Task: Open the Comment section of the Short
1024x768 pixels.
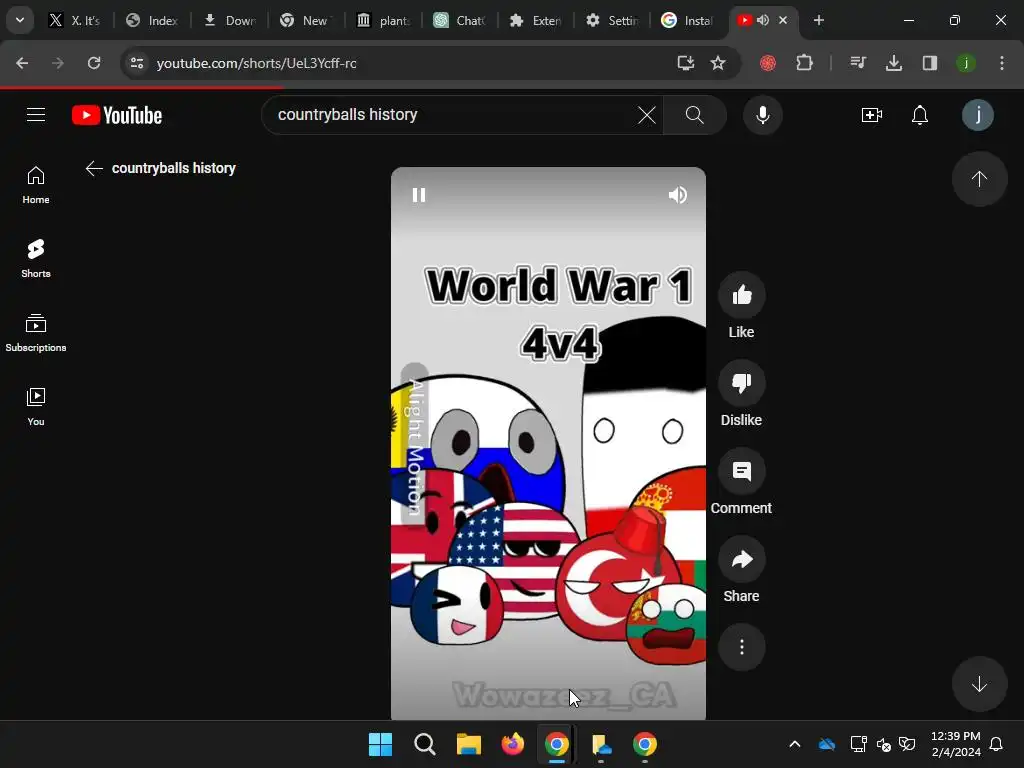Action: (741, 472)
